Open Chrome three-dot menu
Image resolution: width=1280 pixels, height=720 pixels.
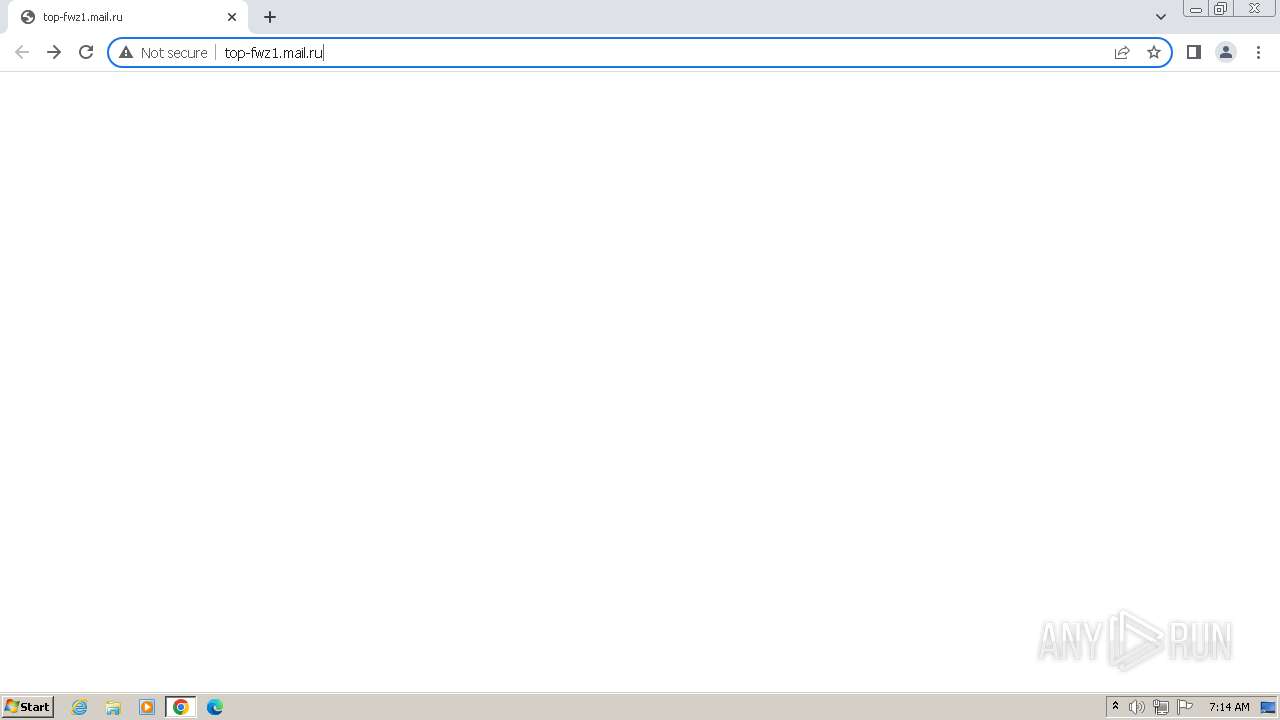pos(1258,52)
